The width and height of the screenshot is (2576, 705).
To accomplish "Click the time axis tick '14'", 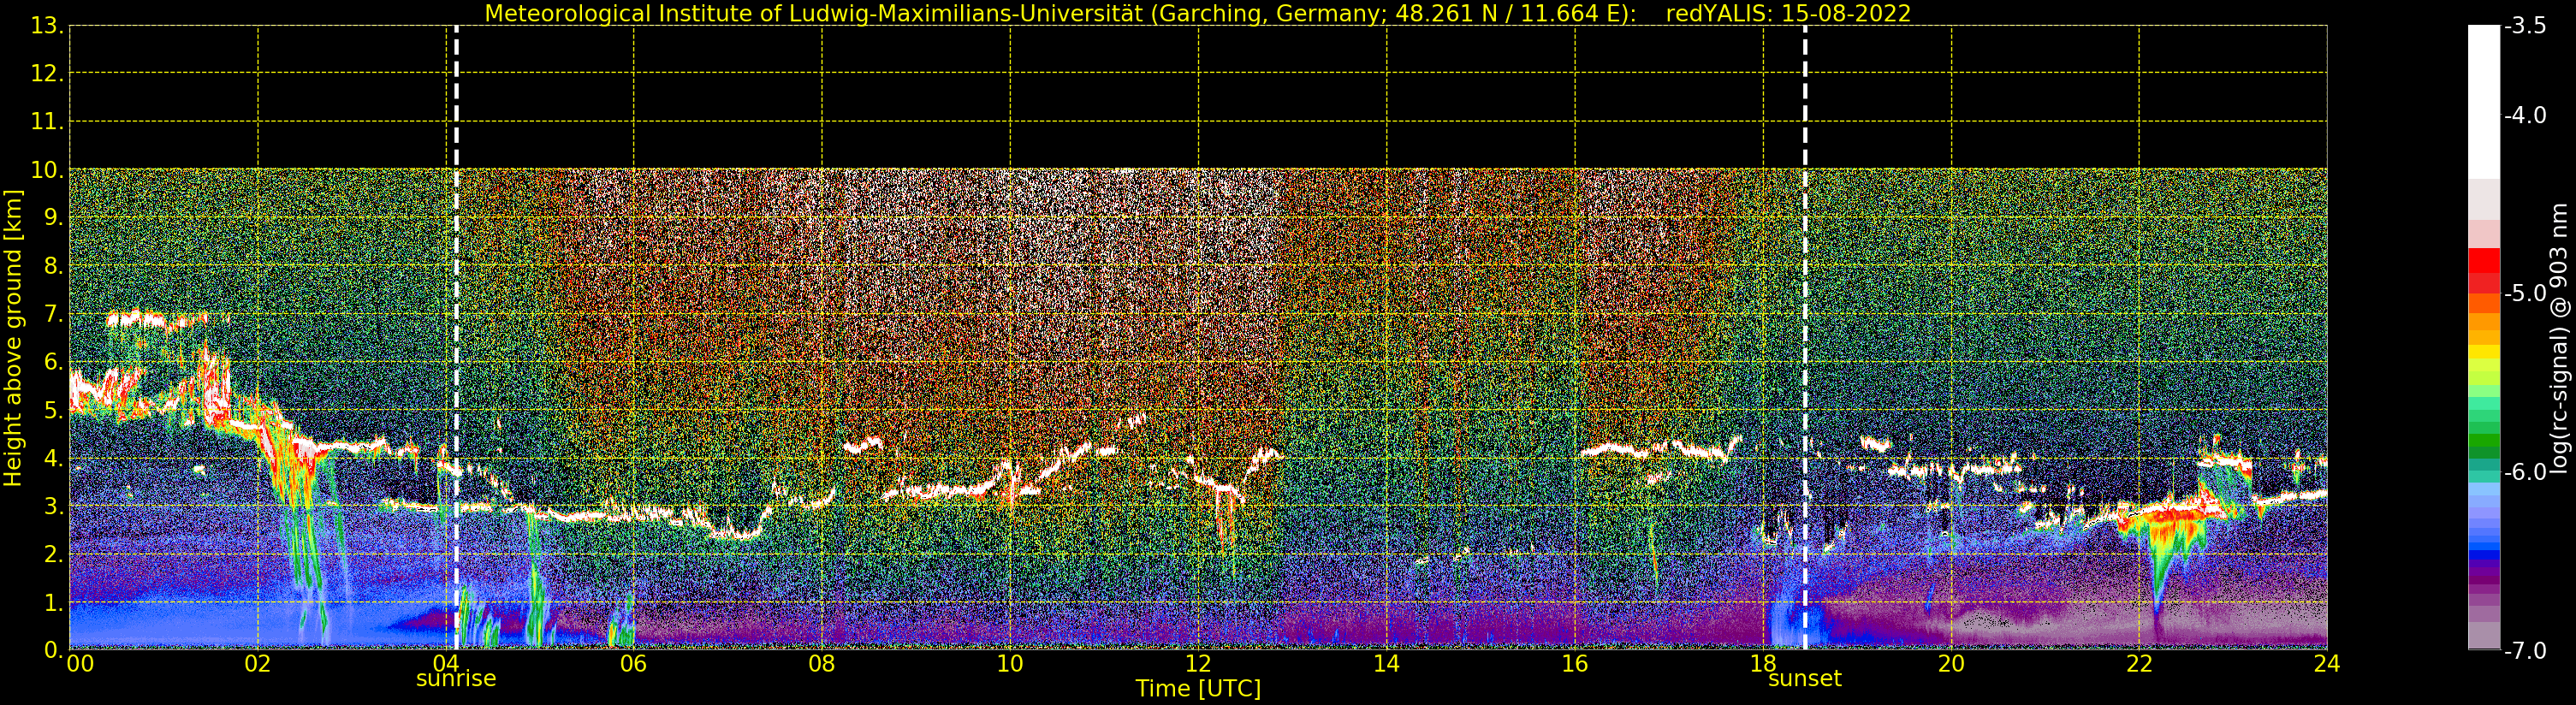I will coord(1386,664).
